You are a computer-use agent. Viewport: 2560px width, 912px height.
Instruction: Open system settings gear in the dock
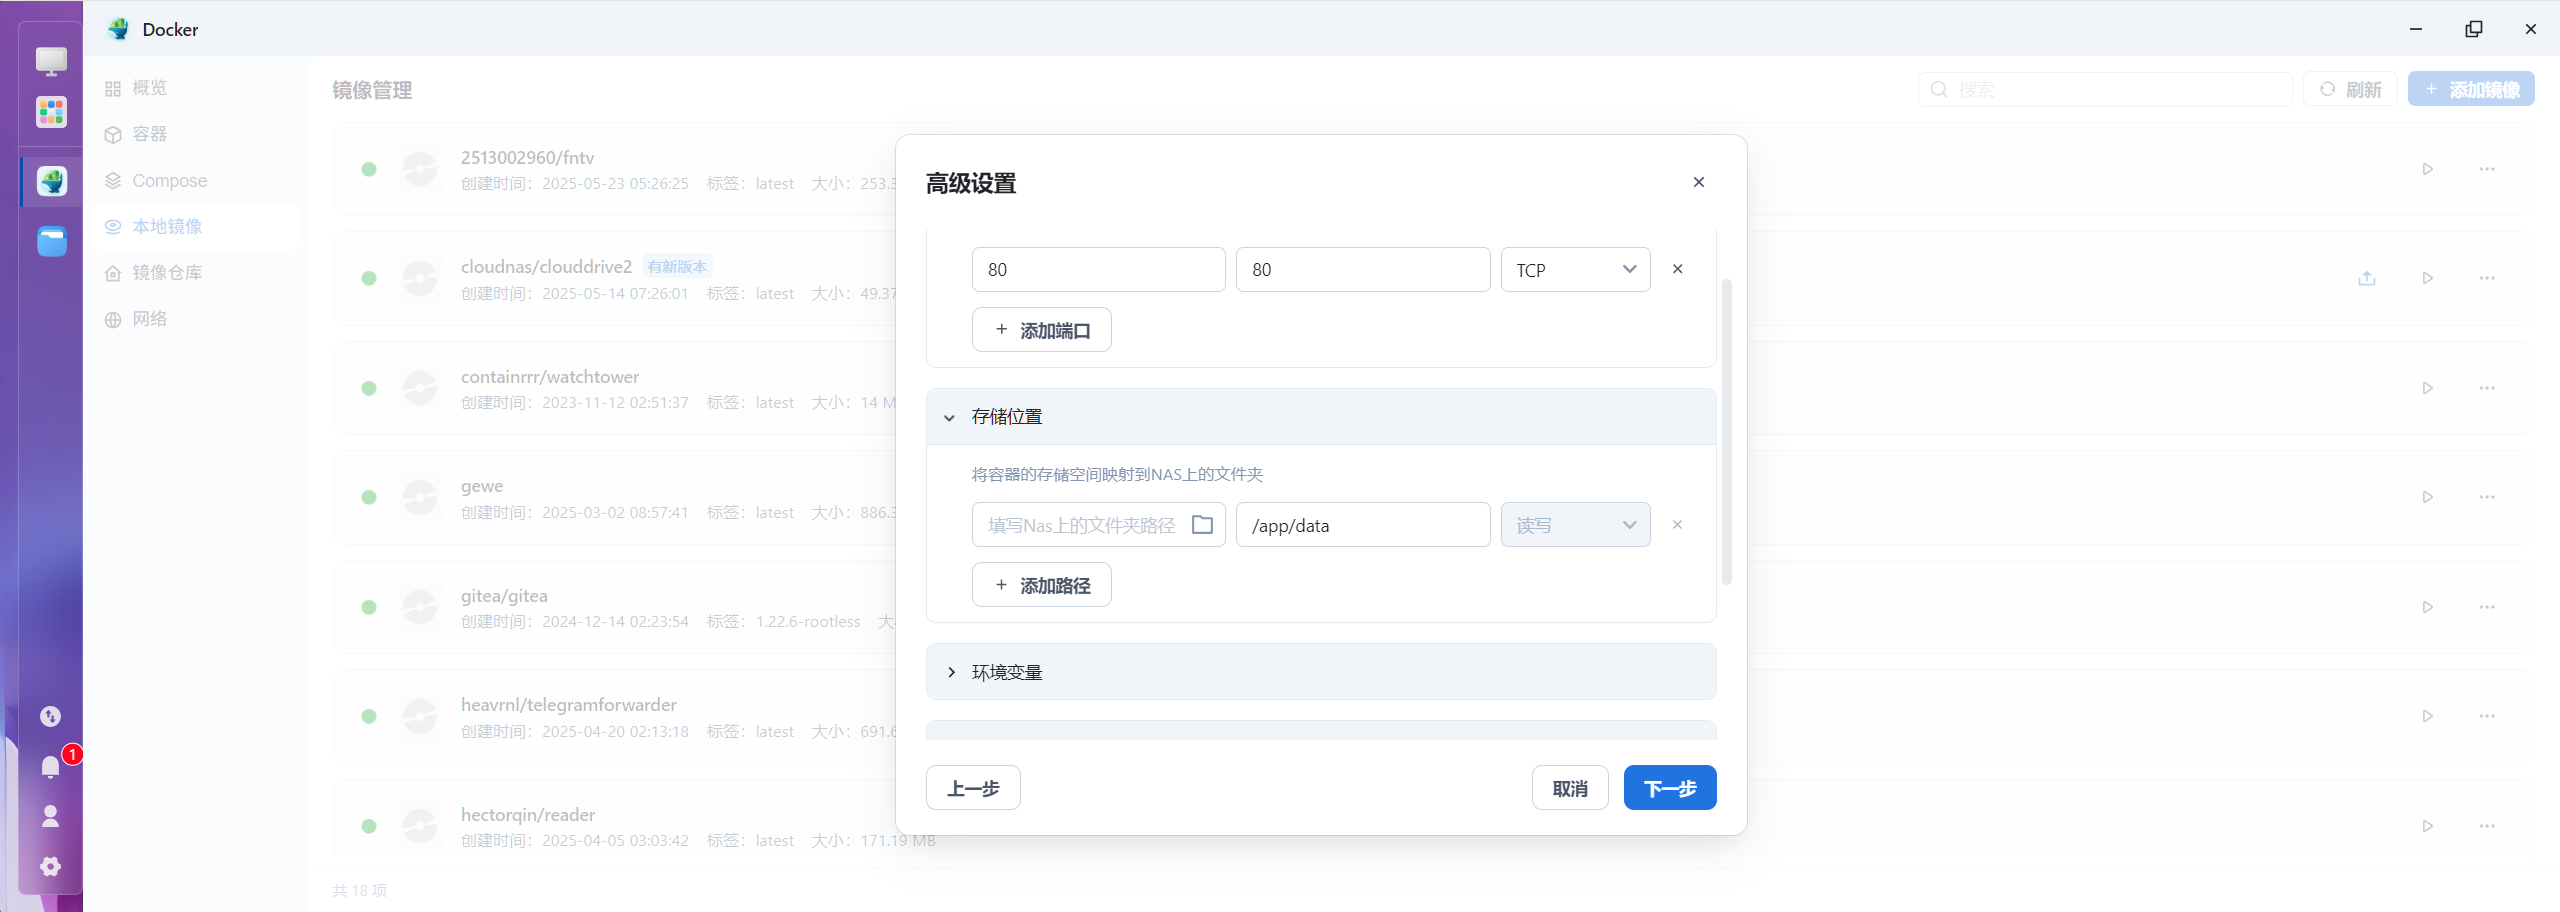click(x=51, y=867)
